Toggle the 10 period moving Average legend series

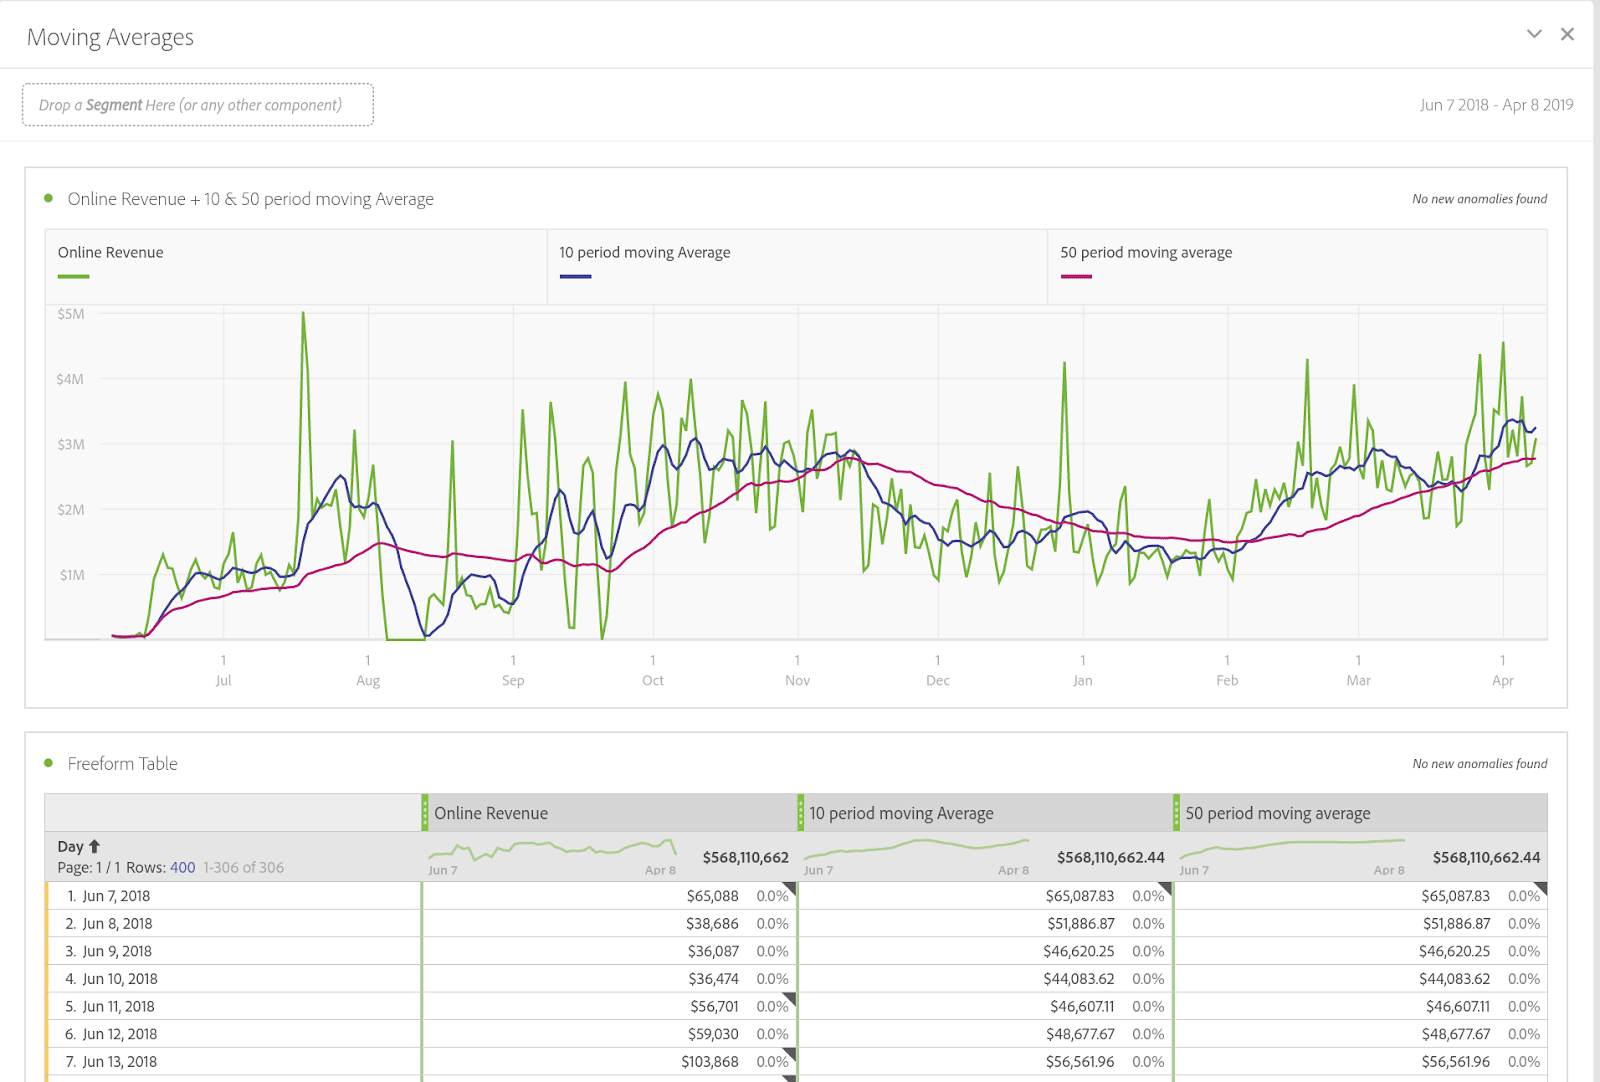797,267
